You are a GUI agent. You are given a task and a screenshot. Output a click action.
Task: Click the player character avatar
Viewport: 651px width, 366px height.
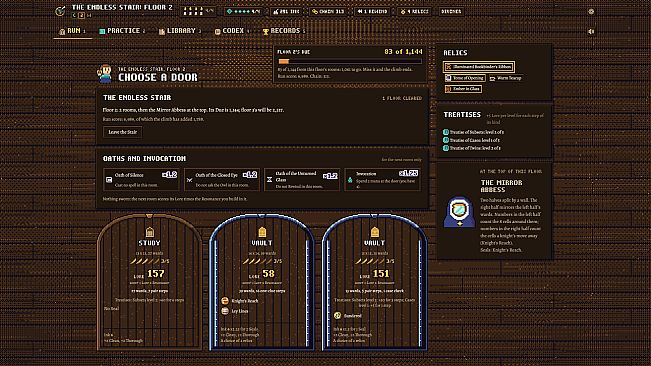pyautogui.click(x=105, y=74)
